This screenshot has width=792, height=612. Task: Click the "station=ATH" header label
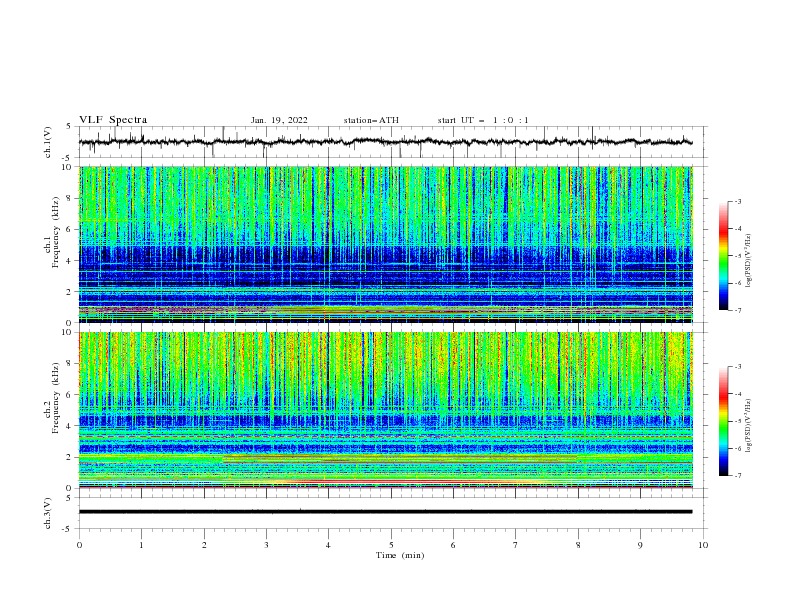tap(371, 120)
